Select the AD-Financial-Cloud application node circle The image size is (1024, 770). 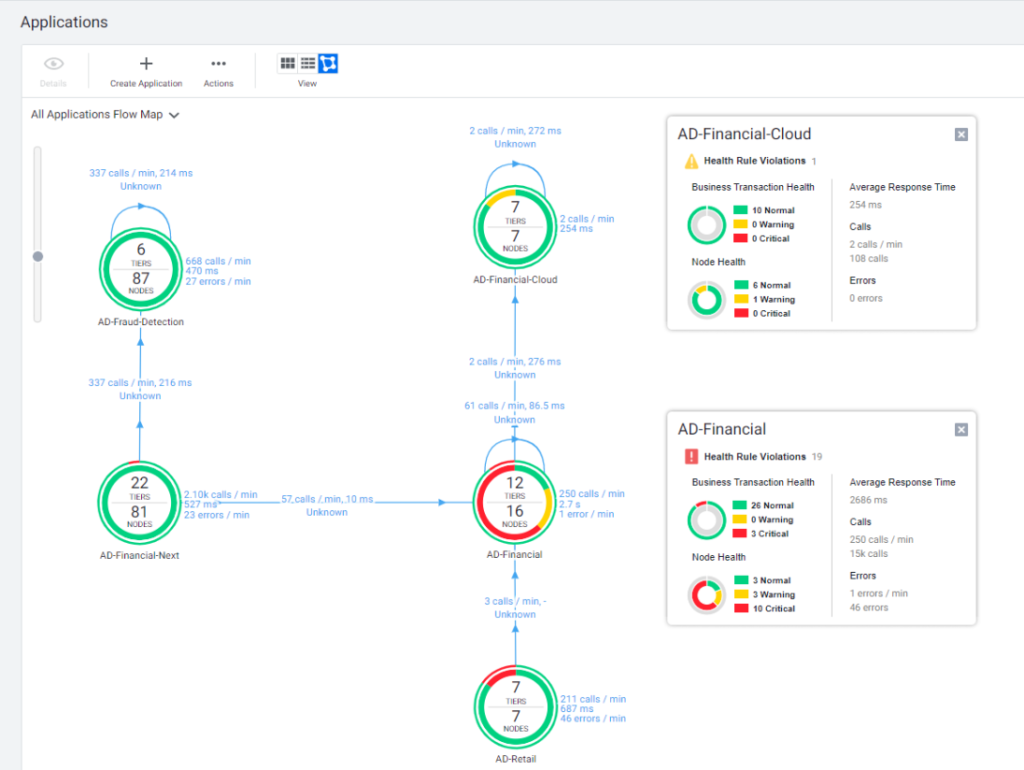coord(514,226)
